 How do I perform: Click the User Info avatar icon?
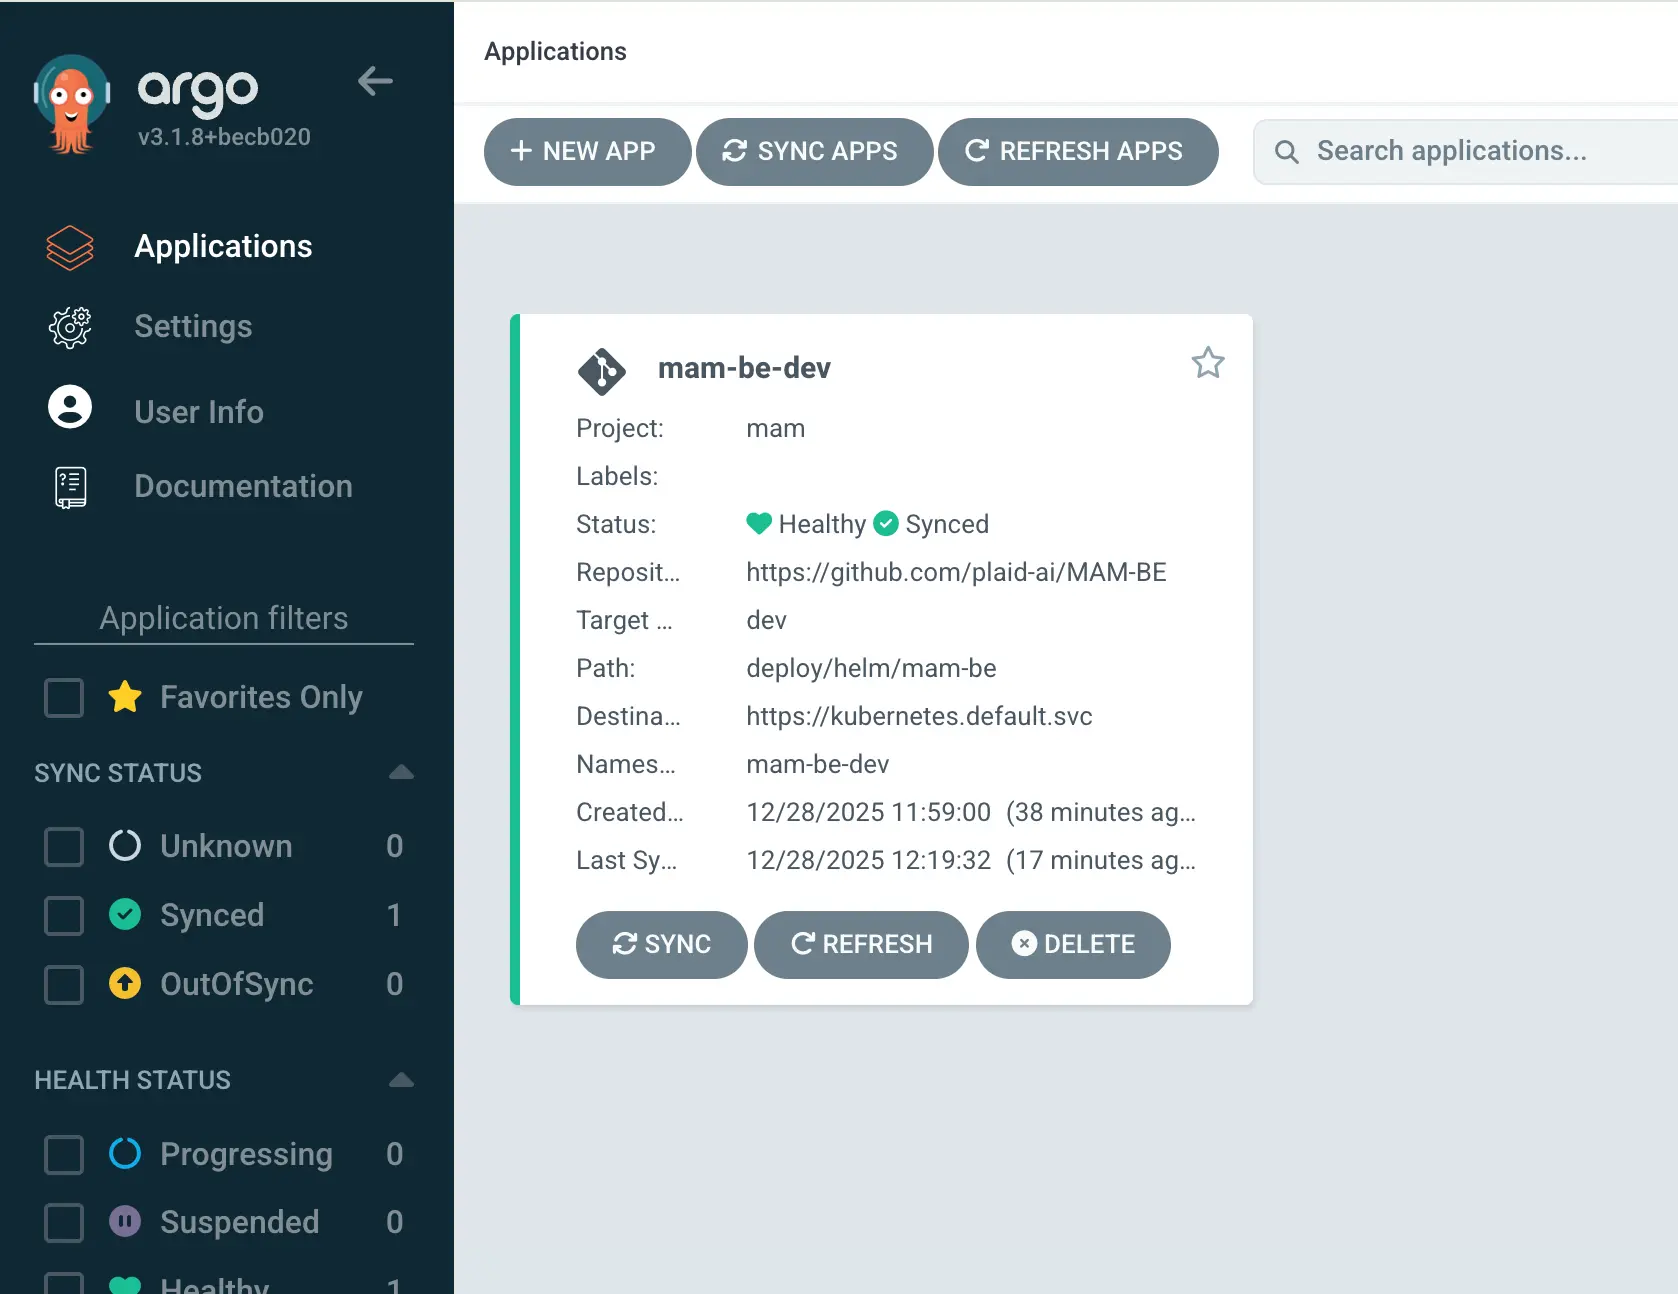(70, 408)
